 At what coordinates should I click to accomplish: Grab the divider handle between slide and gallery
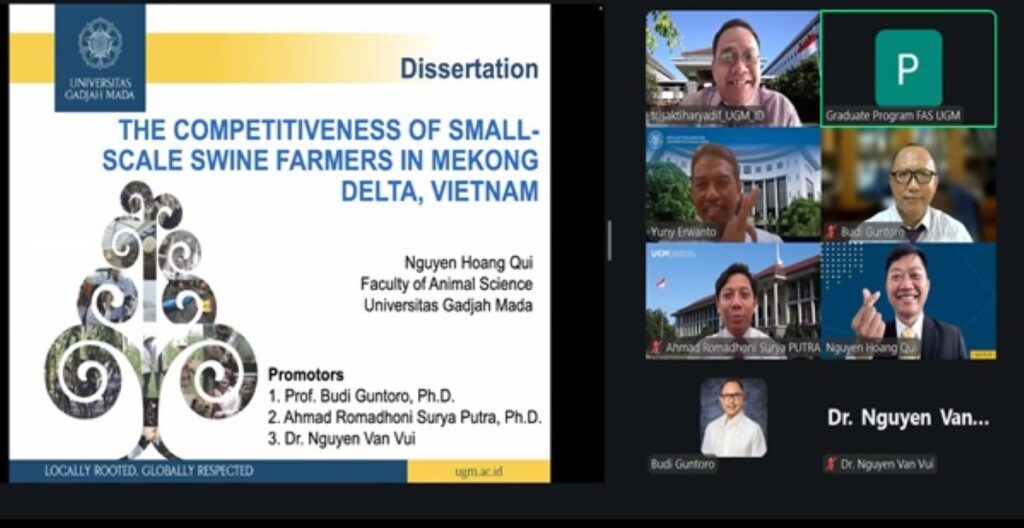[x=609, y=241]
